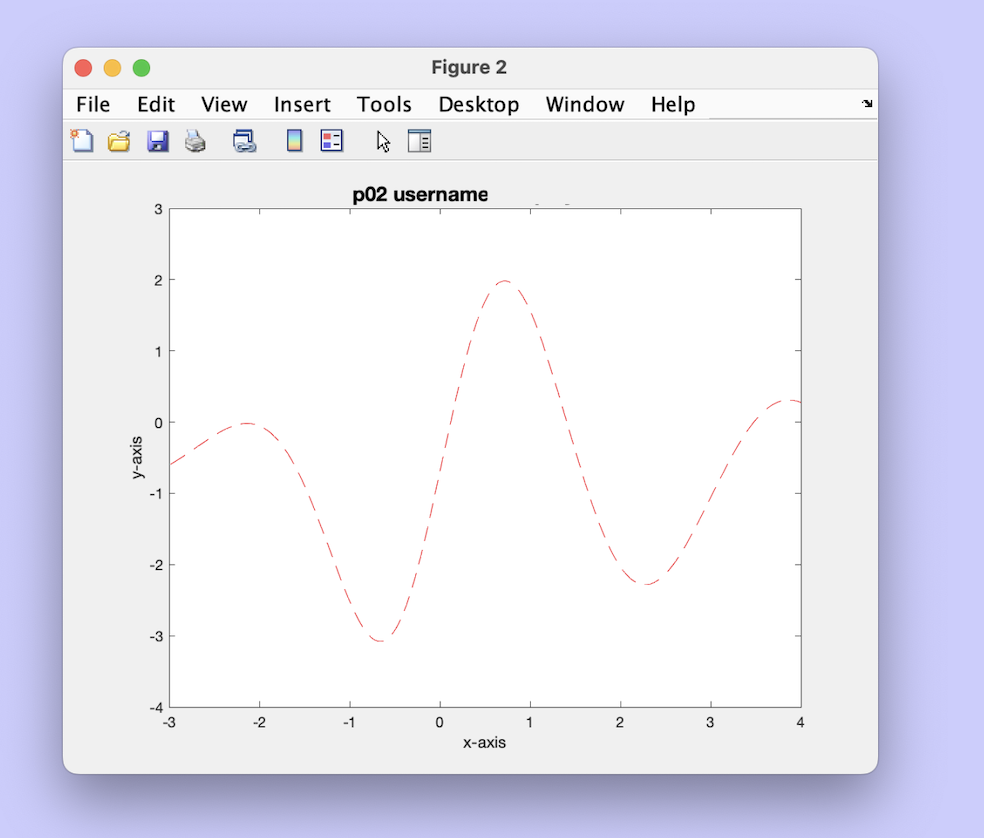Click the title 'p02 username'
The height and width of the screenshot is (838, 984).
(x=420, y=195)
